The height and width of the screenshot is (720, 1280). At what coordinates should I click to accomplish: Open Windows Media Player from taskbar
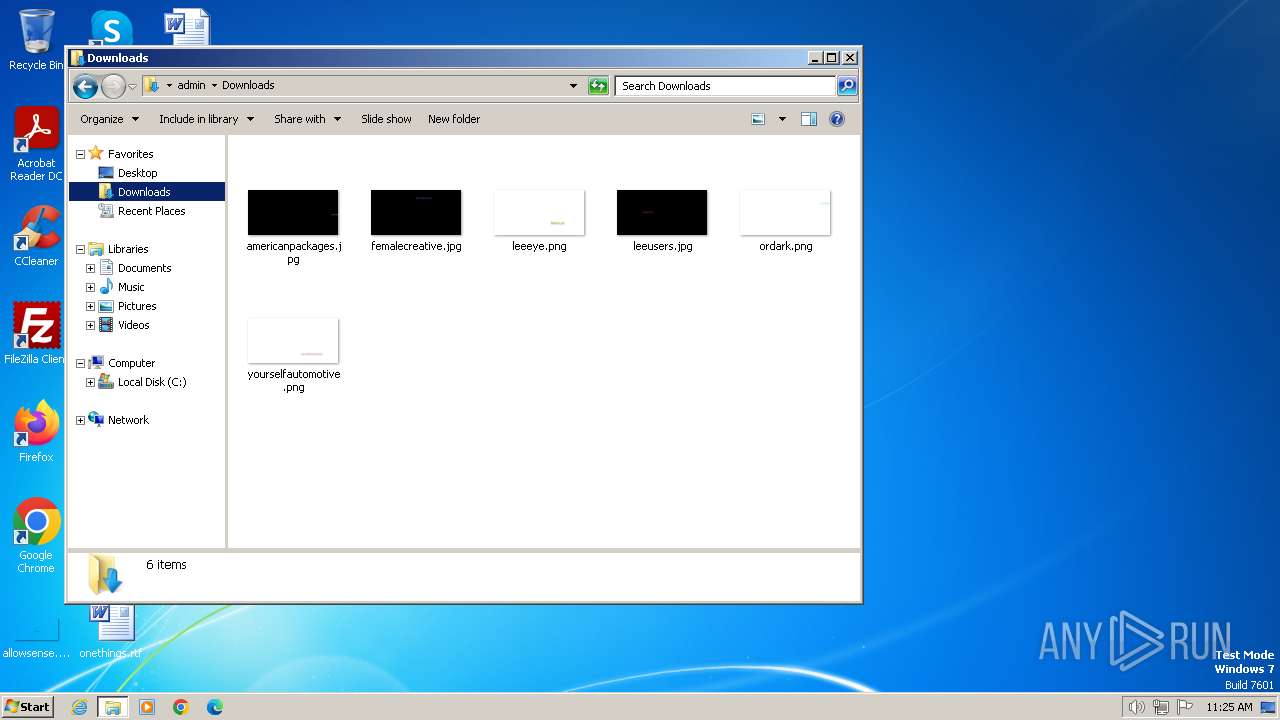pyautogui.click(x=147, y=707)
